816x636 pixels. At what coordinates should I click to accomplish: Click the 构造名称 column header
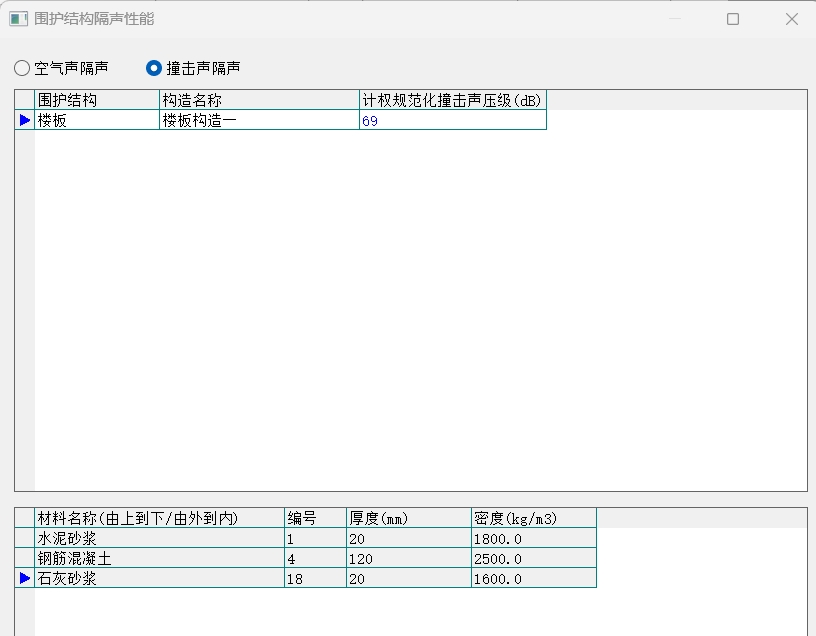click(258, 100)
